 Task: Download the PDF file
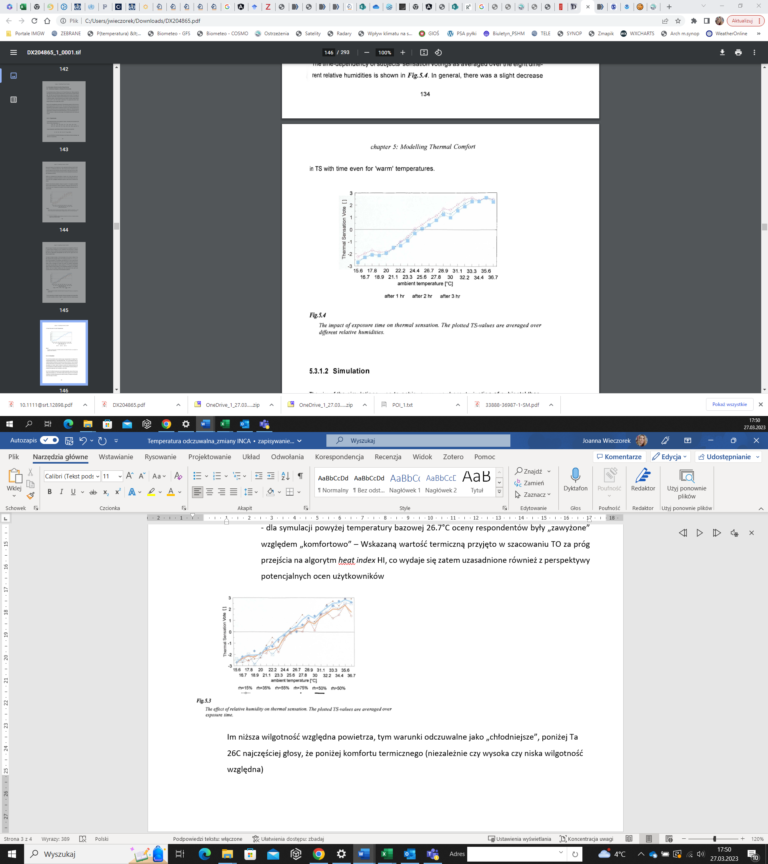[x=722, y=52]
